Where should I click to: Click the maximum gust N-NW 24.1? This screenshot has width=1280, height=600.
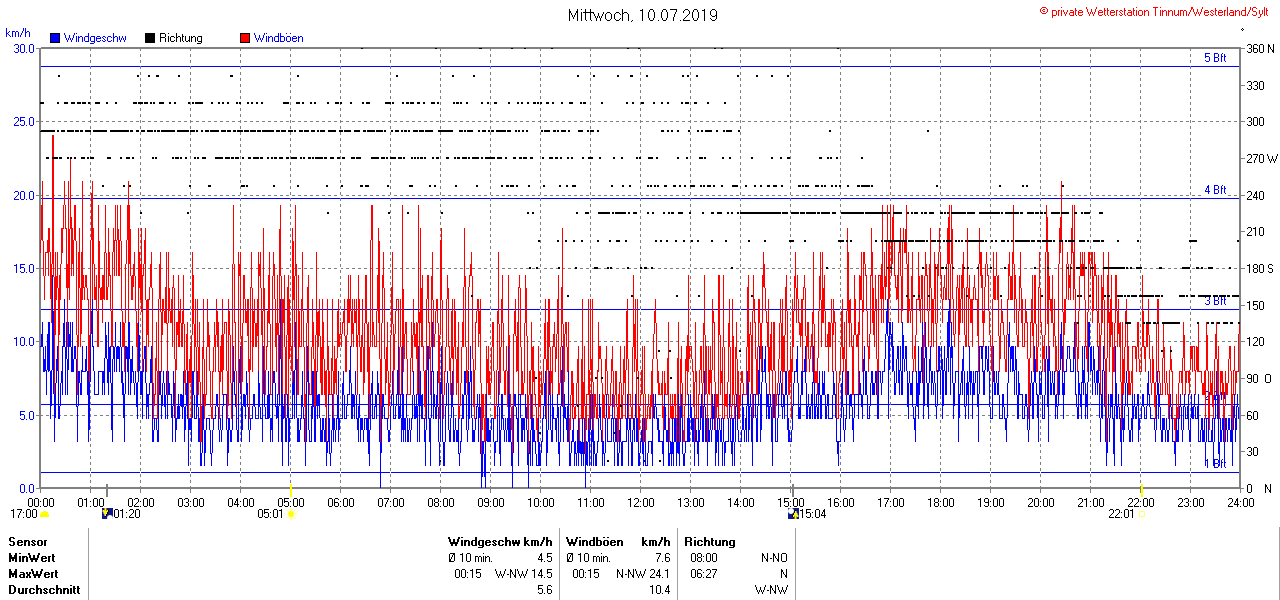[643, 574]
